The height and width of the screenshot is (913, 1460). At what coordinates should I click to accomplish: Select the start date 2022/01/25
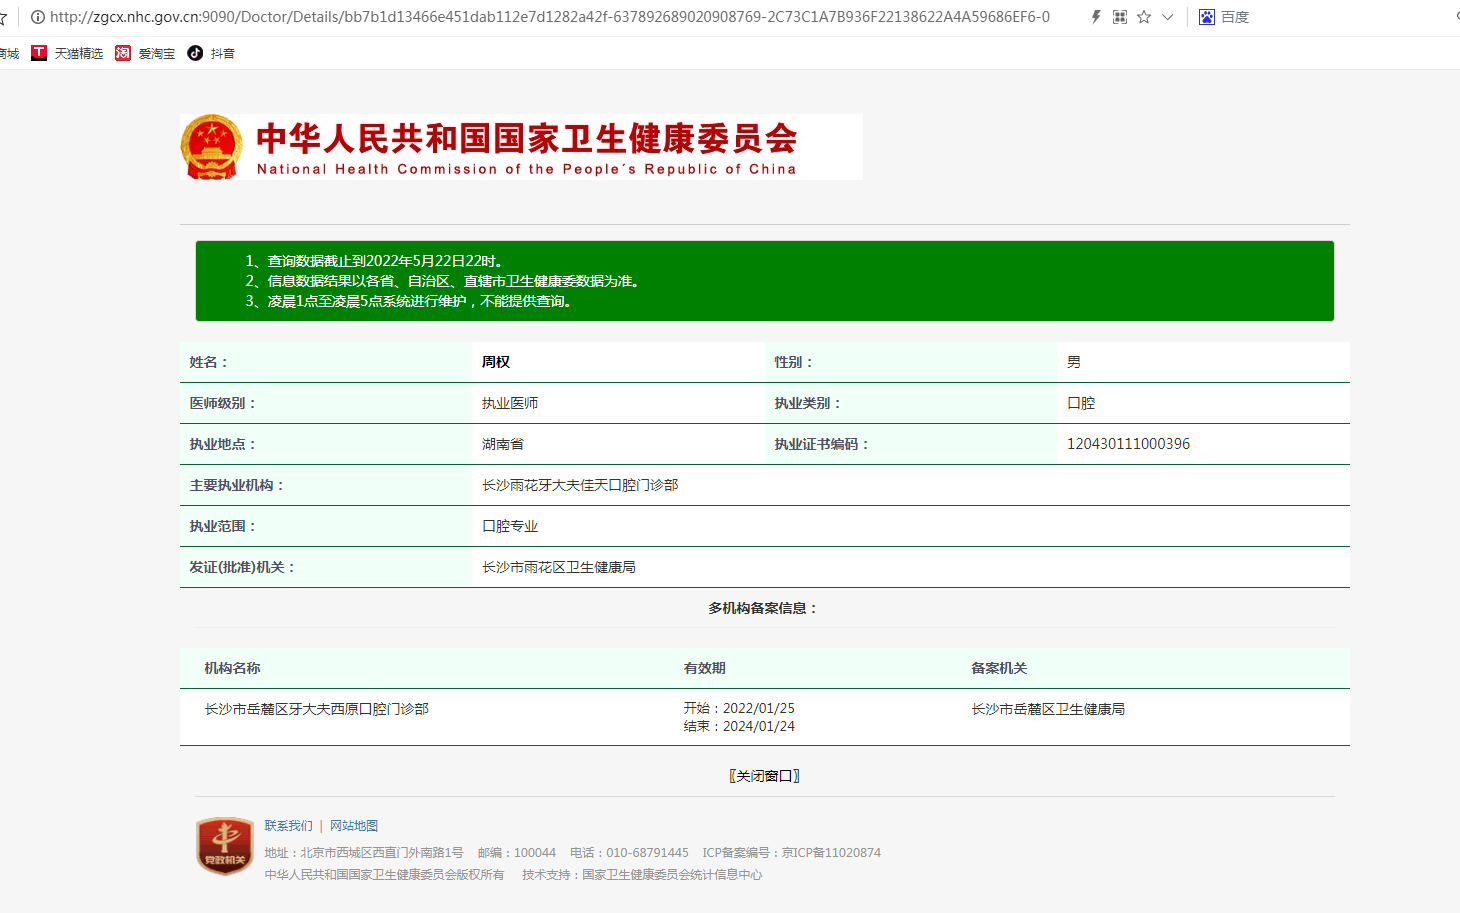pos(759,708)
